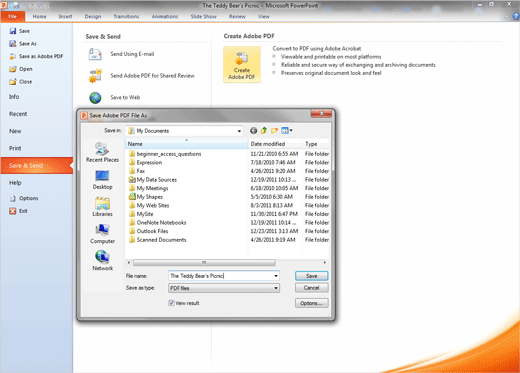Go to Desktop in dialog places bar
This screenshot has width=520, height=373.
coord(102,180)
